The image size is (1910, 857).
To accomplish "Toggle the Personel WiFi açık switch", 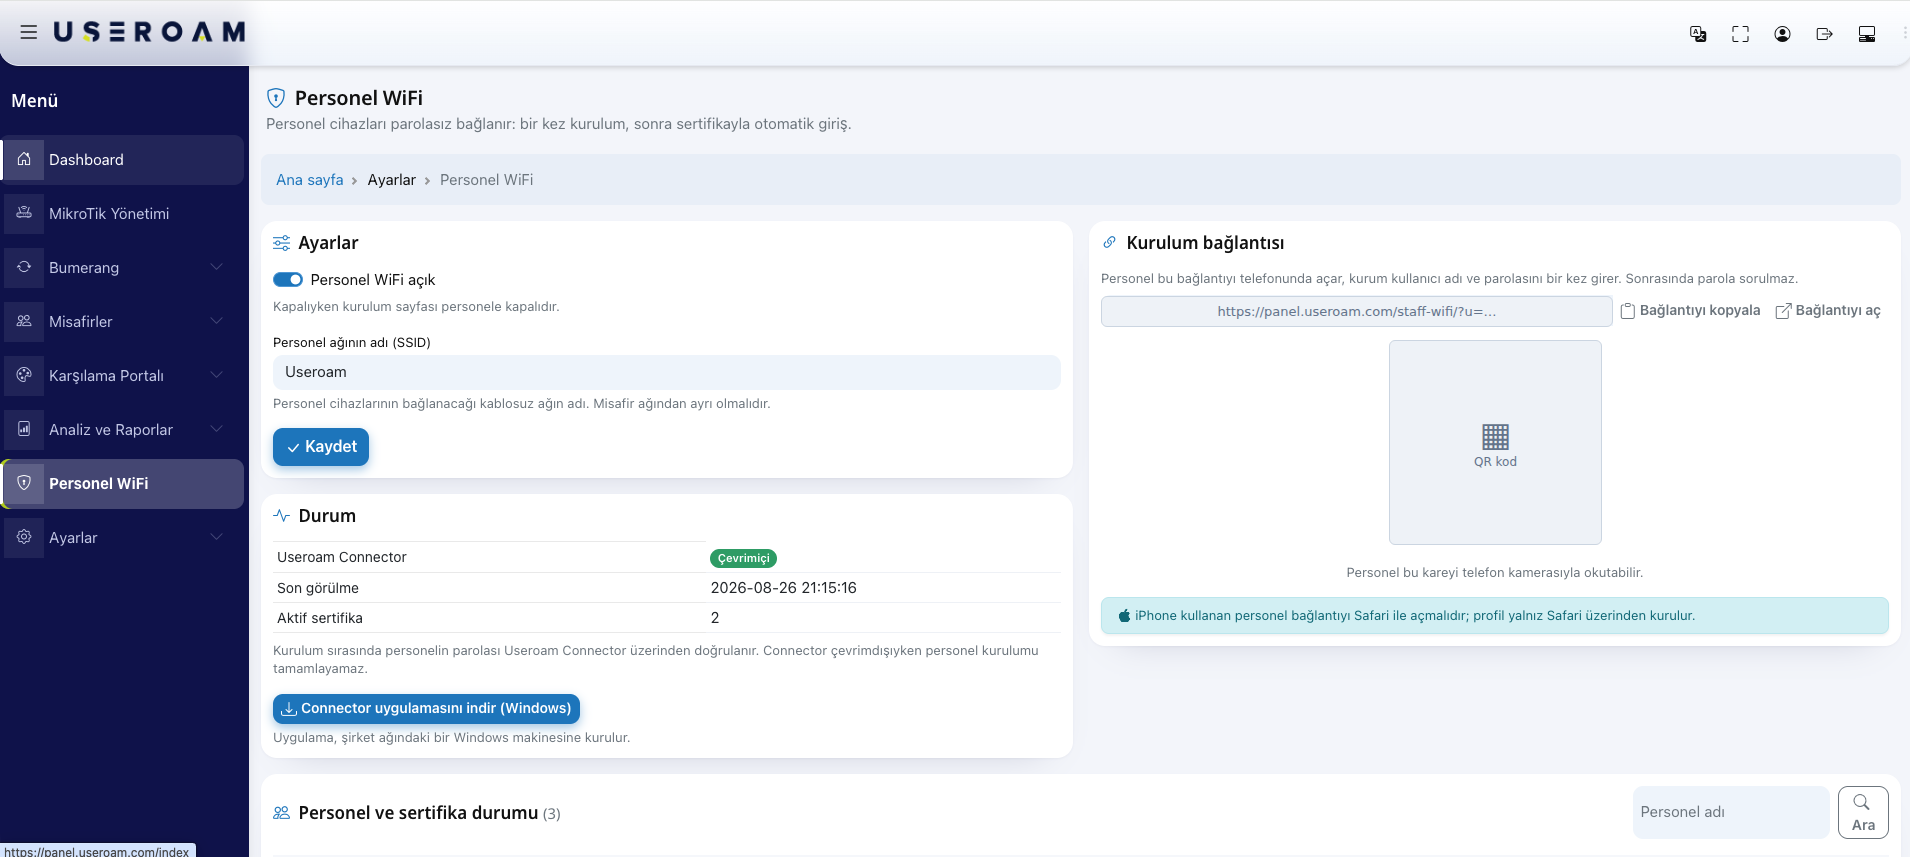I will pos(288,280).
